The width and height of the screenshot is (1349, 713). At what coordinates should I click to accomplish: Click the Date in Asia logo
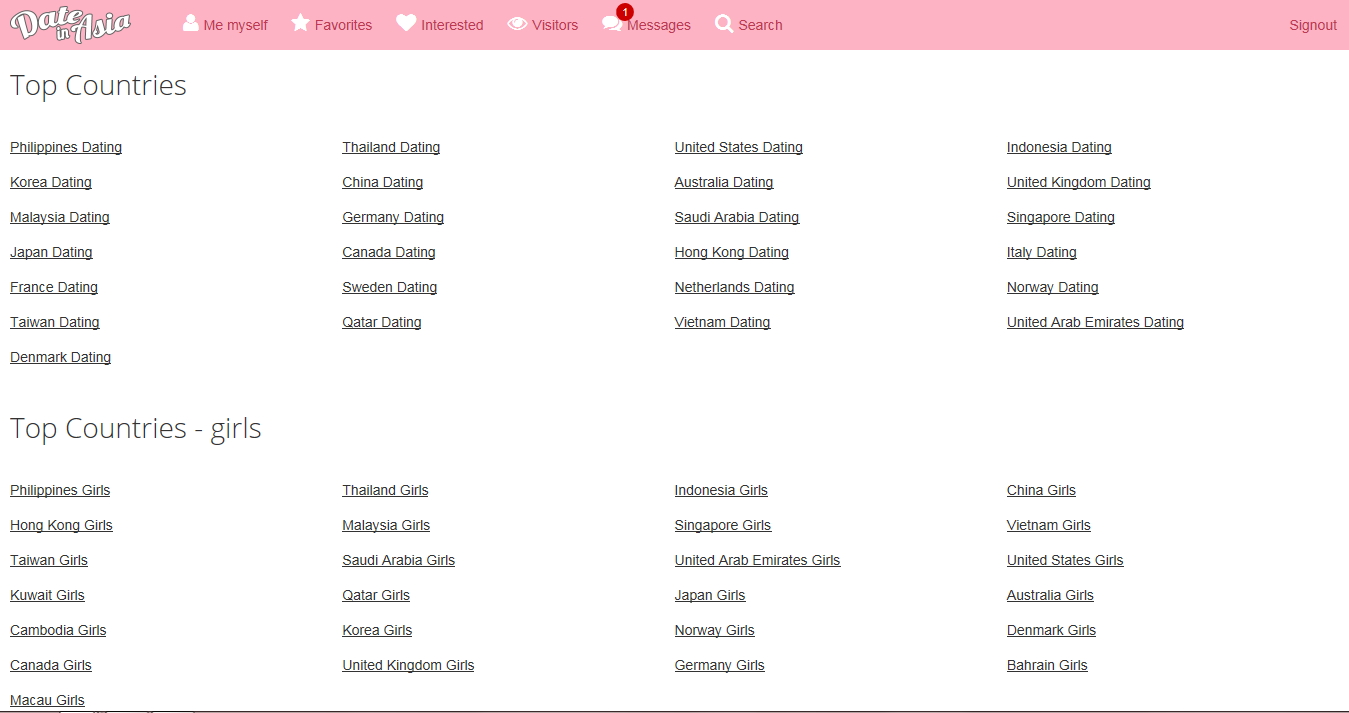pos(70,25)
